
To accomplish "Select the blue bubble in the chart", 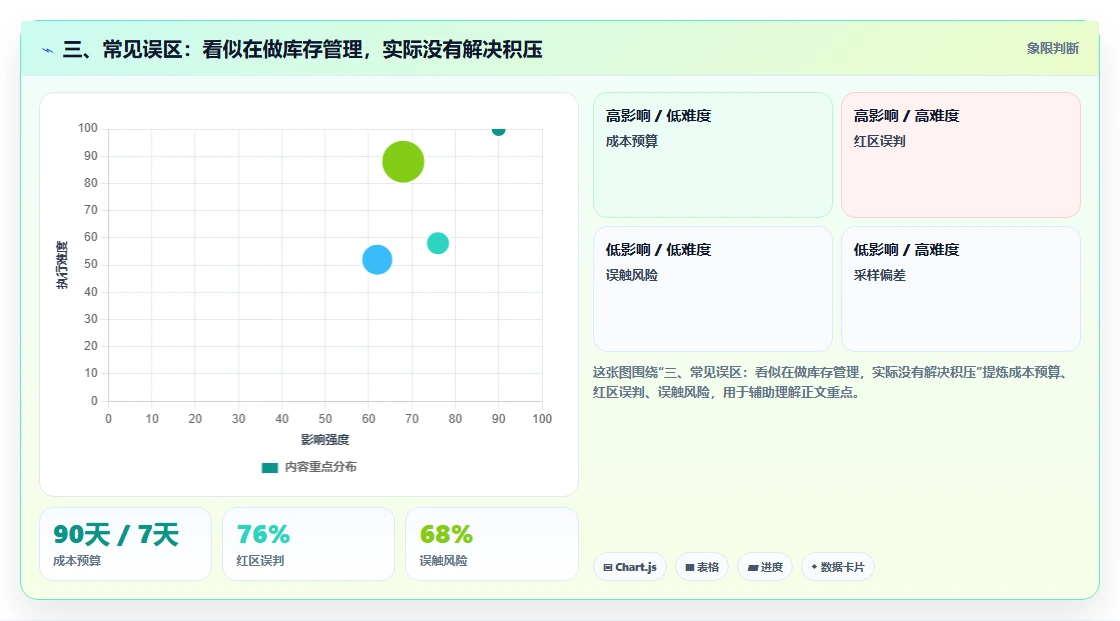I will 377,259.
